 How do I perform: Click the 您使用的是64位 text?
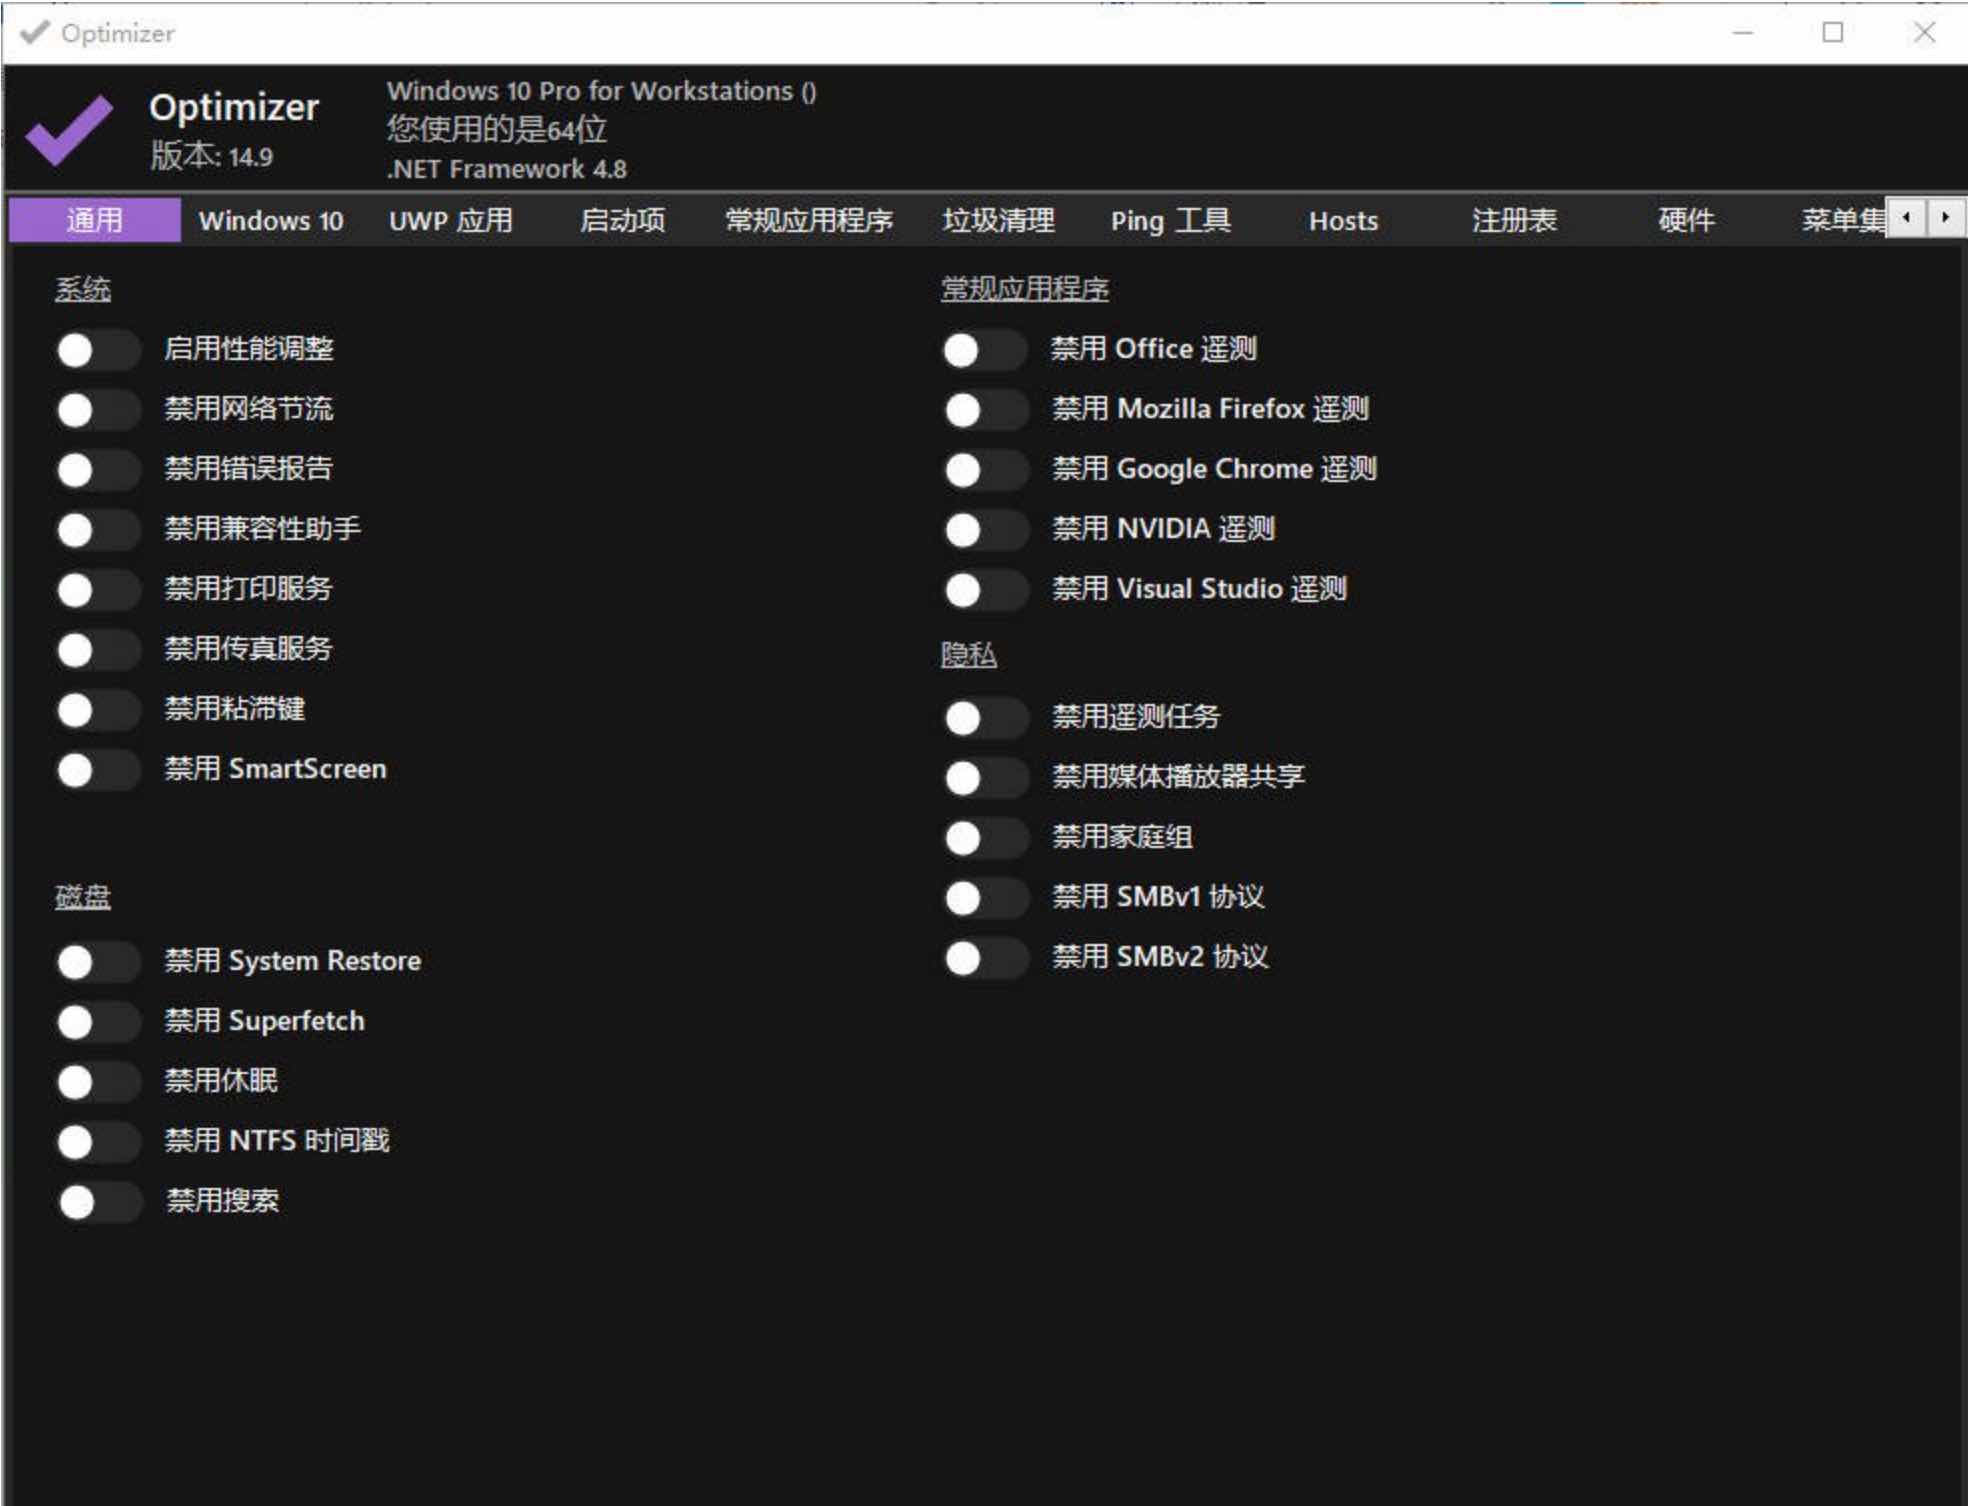(x=496, y=129)
